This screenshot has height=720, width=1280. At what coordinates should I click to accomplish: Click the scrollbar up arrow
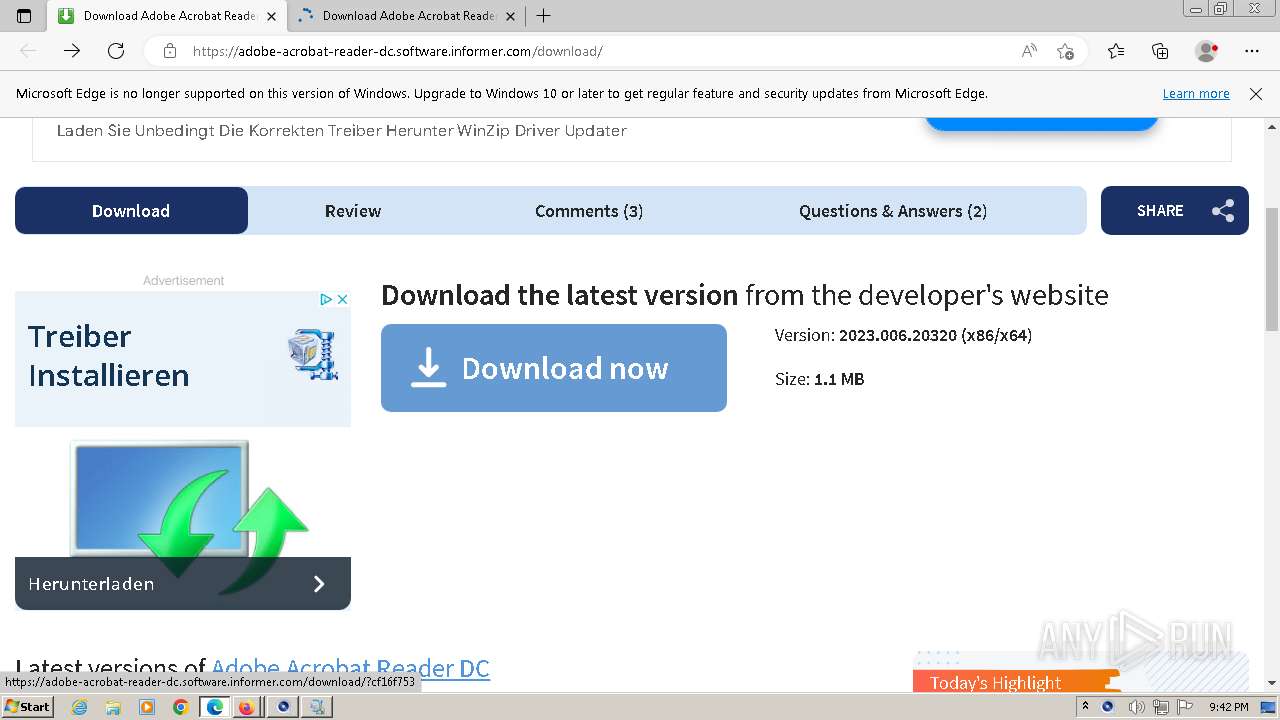pos(1272,127)
